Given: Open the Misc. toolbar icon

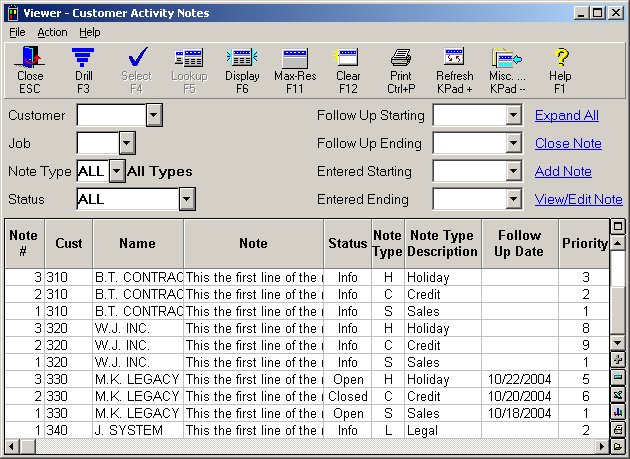Looking at the screenshot, I should tap(508, 59).
